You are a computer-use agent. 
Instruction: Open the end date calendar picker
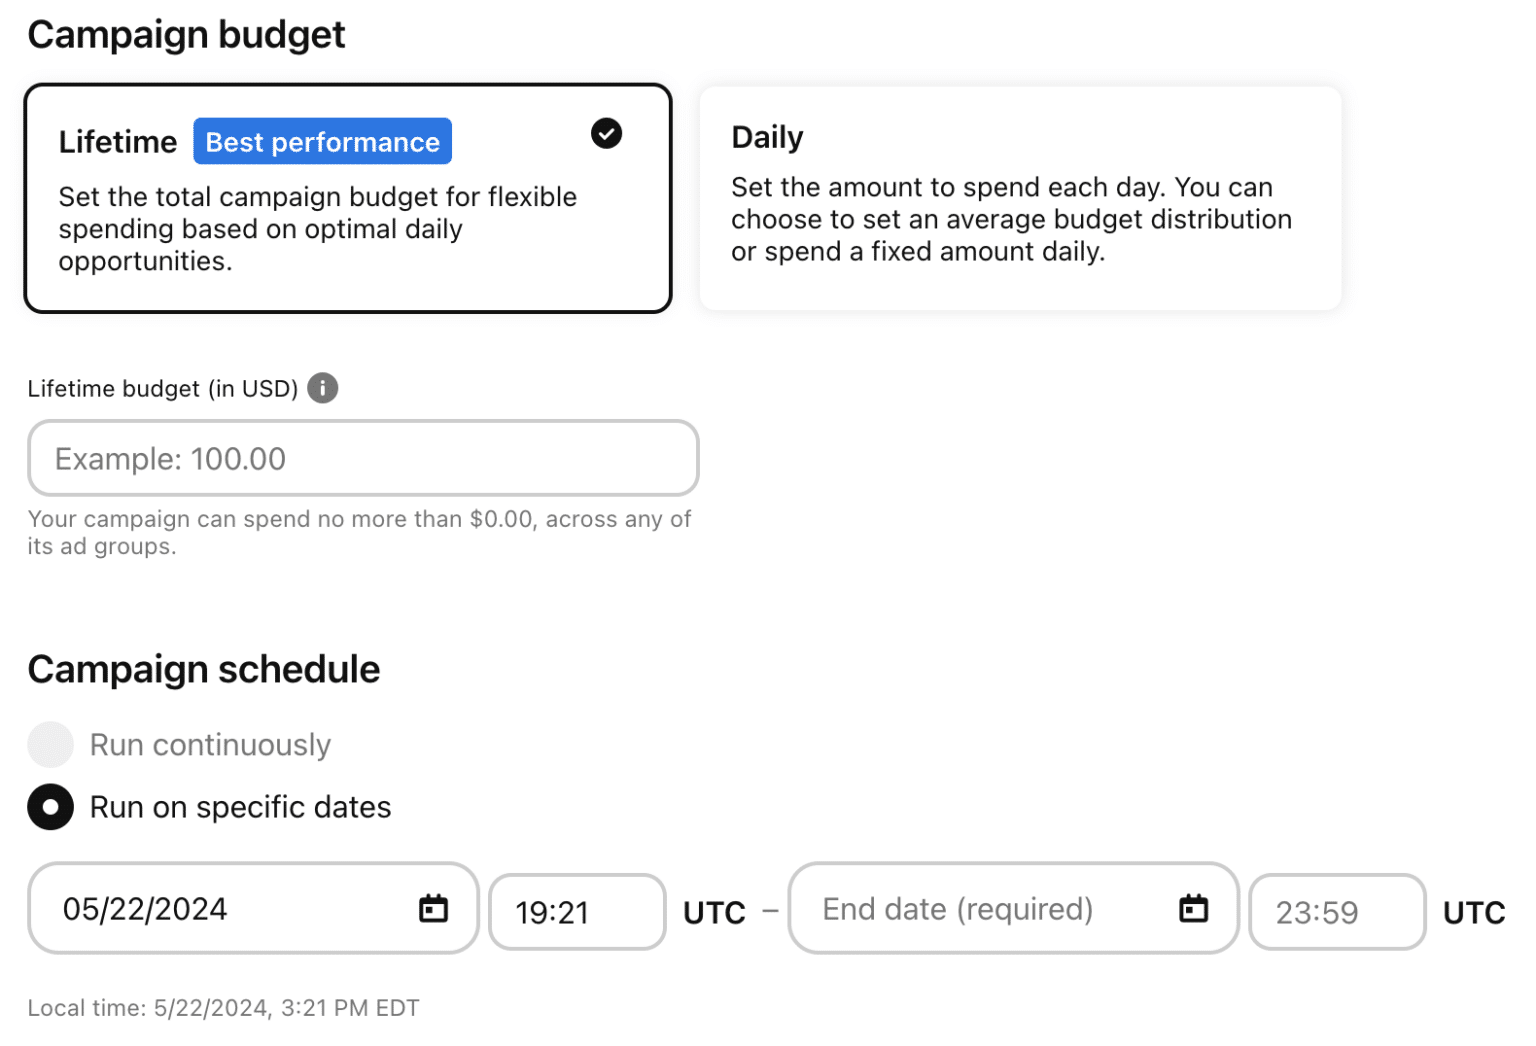tap(1192, 908)
